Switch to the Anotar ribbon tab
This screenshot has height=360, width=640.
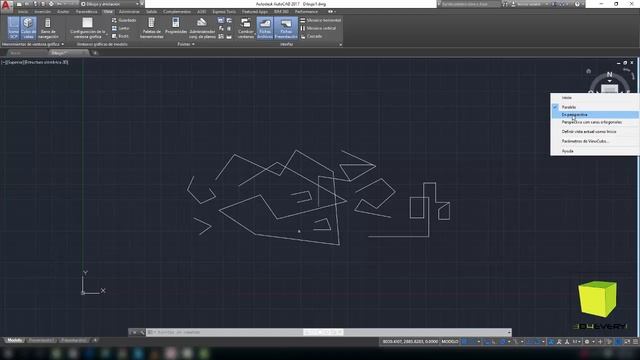63,12
